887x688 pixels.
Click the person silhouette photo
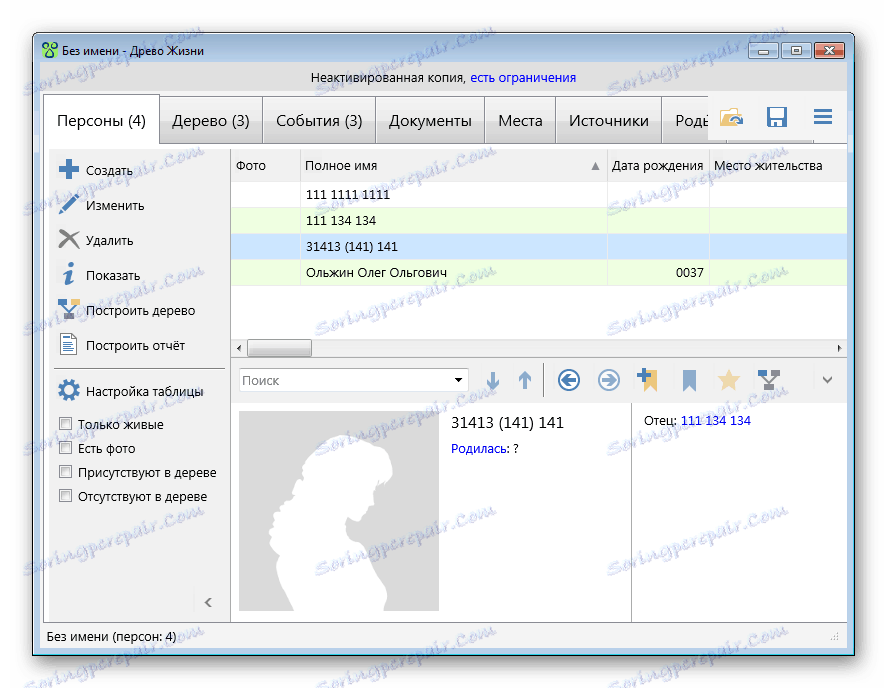[x=339, y=511]
